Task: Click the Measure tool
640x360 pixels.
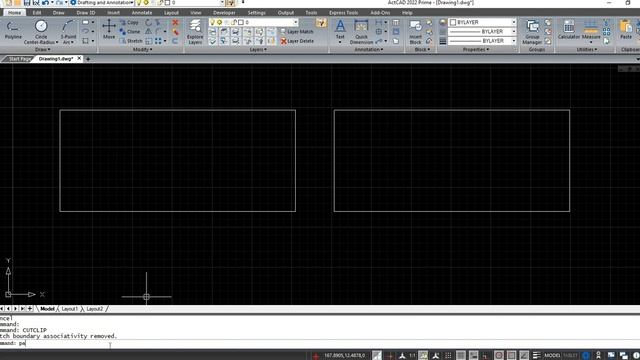Action: [x=591, y=31]
